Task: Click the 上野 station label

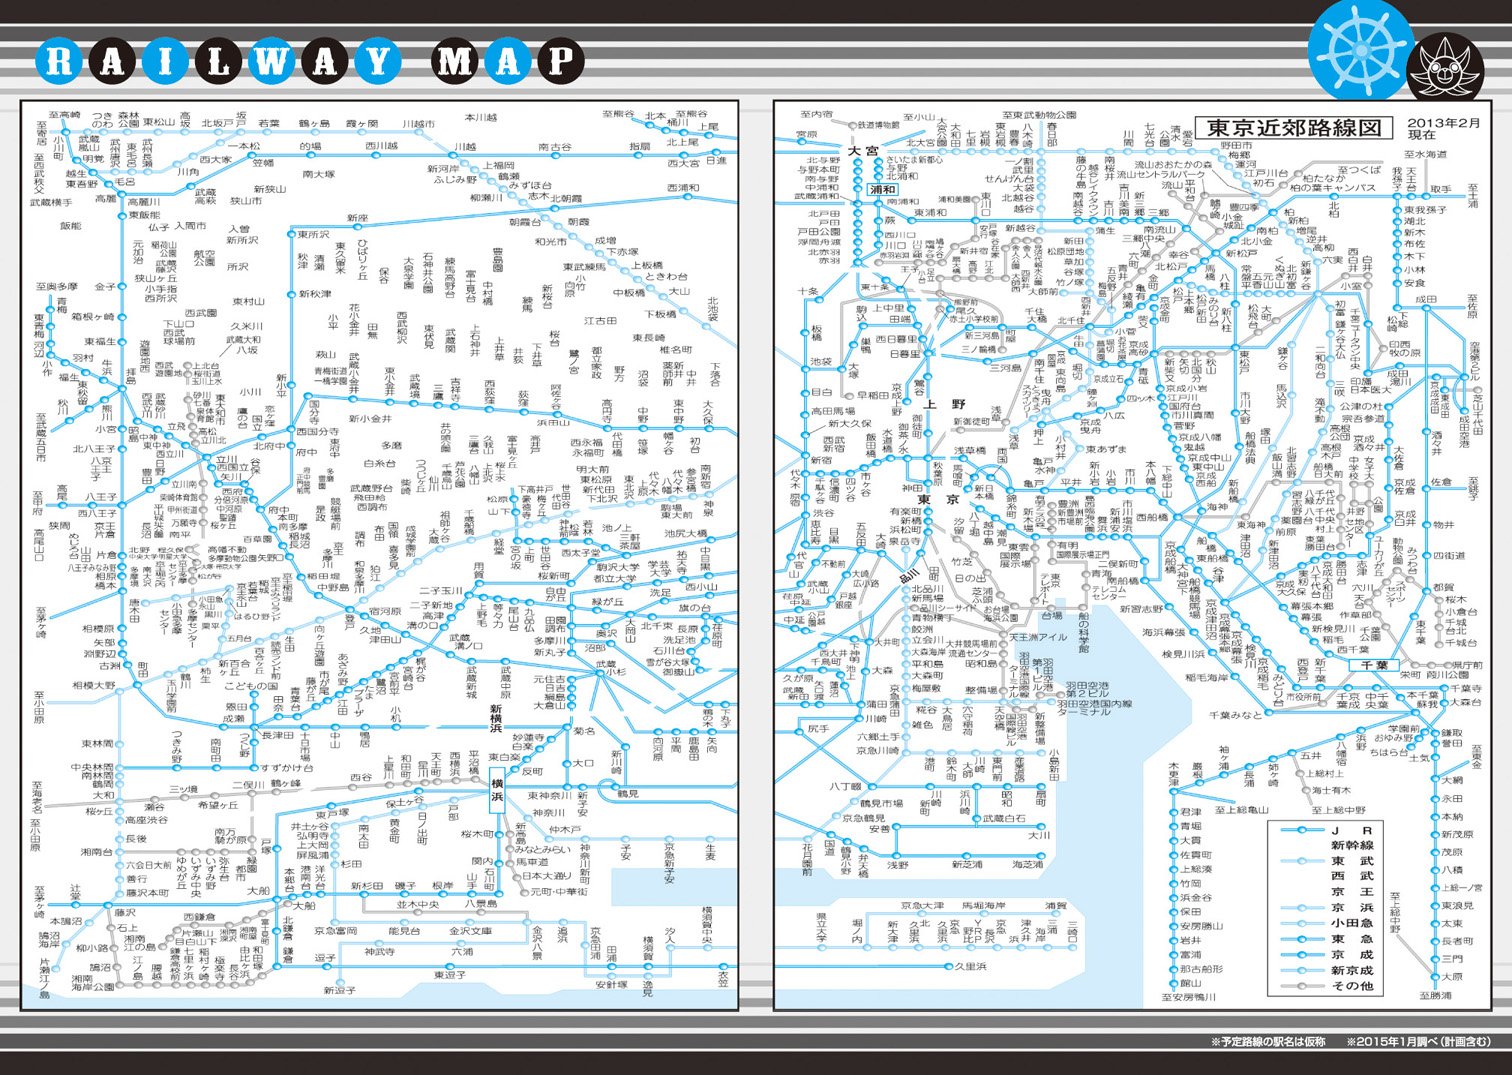Action: [944, 404]
